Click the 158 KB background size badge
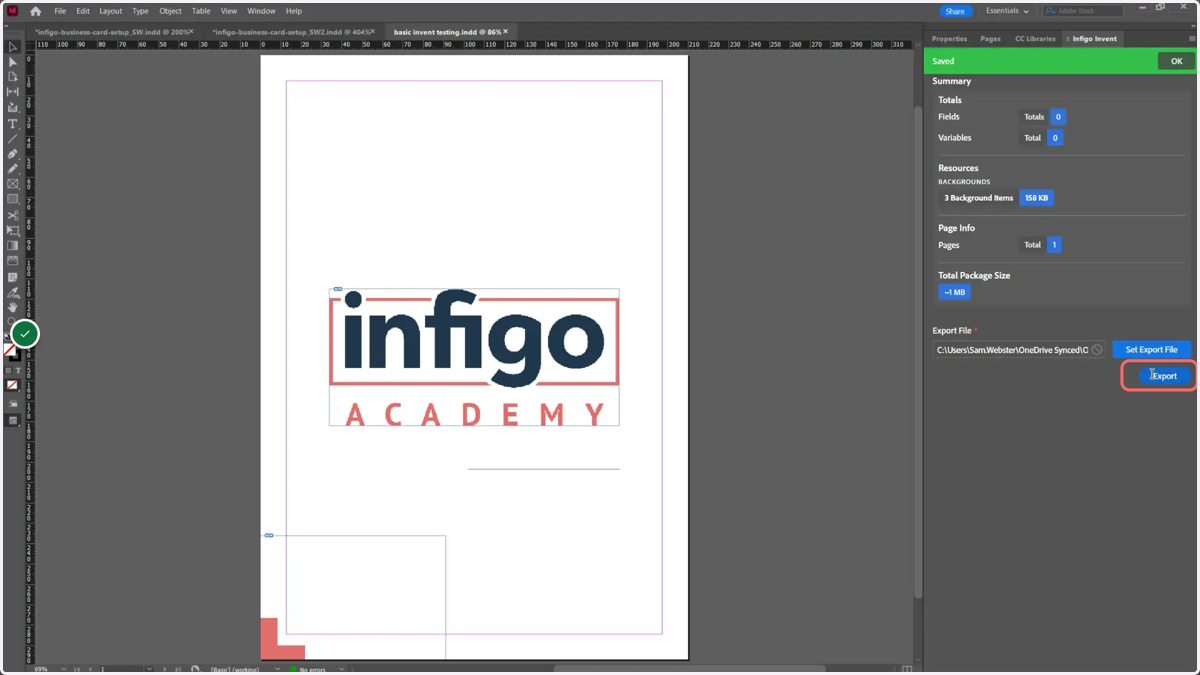 click(1036, 198)
